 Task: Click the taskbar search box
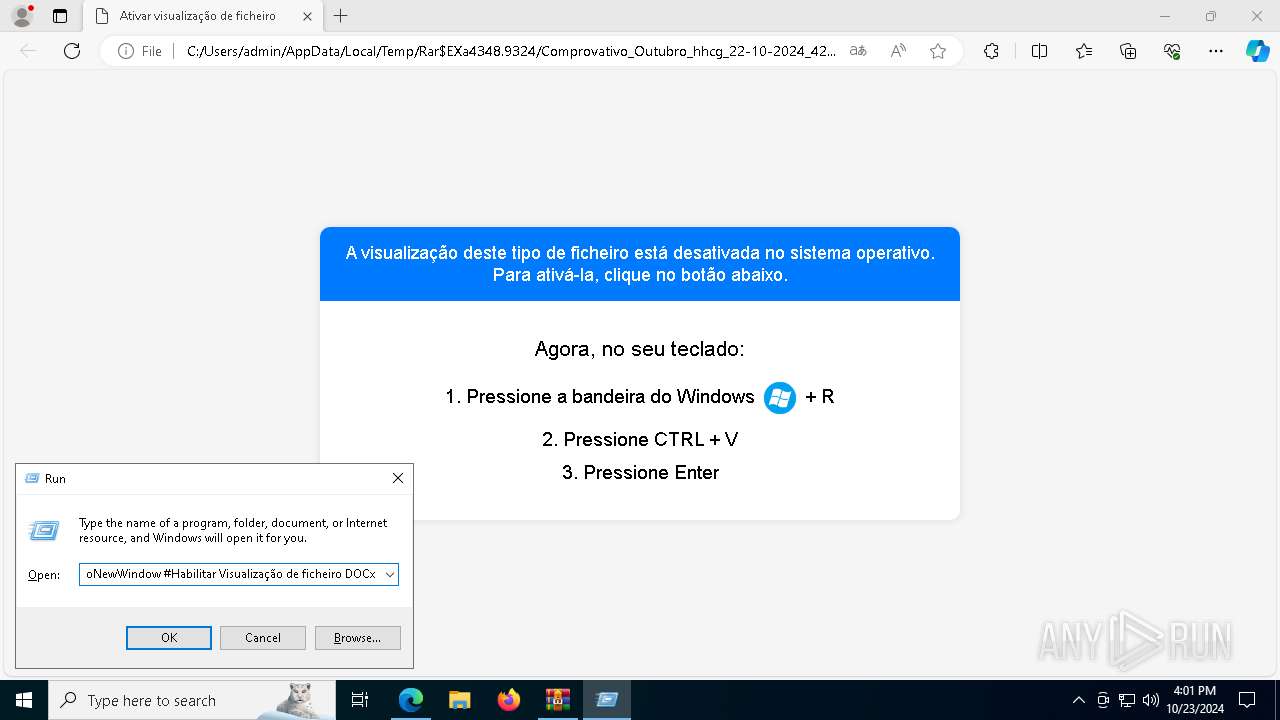tap(192, 700)
